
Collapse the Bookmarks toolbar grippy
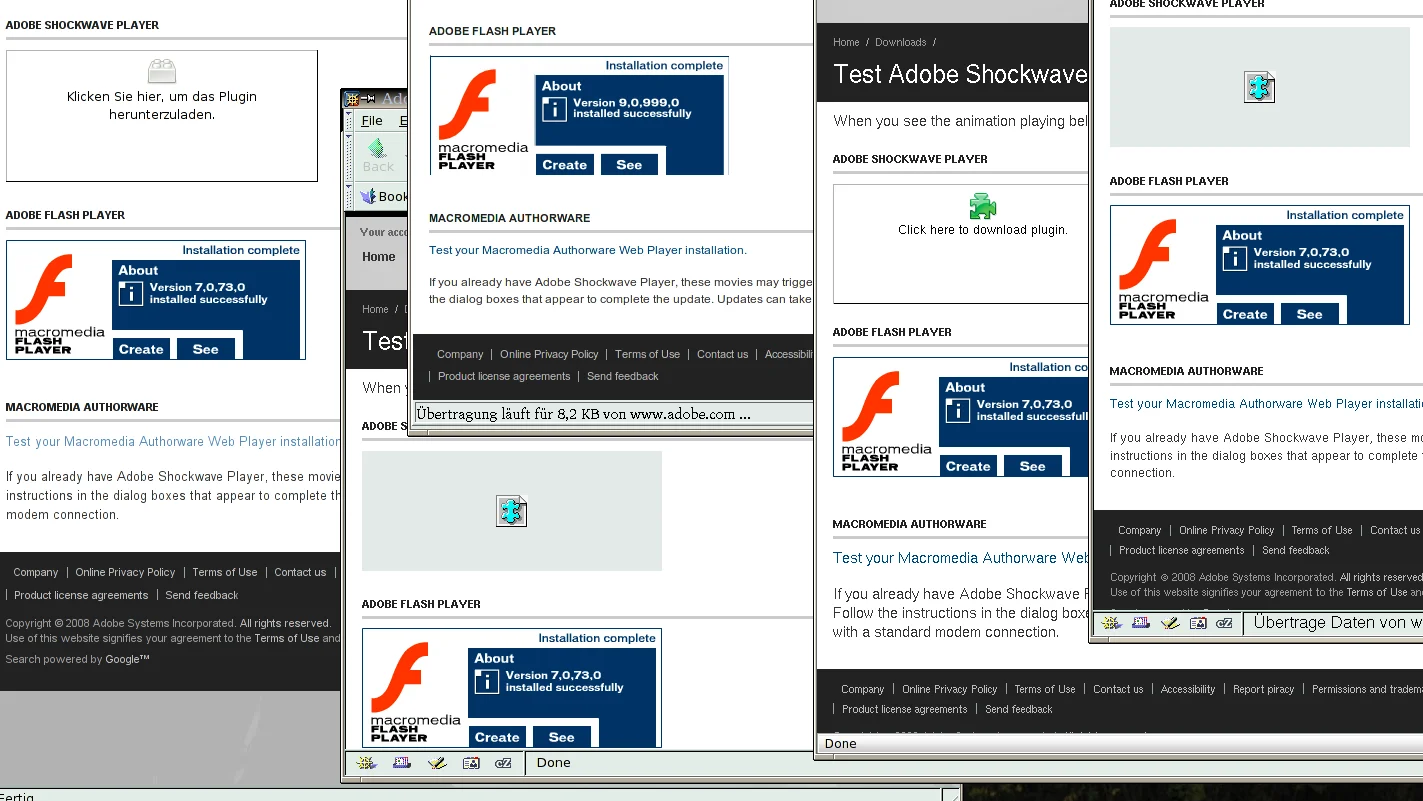(x=349, y=196)
